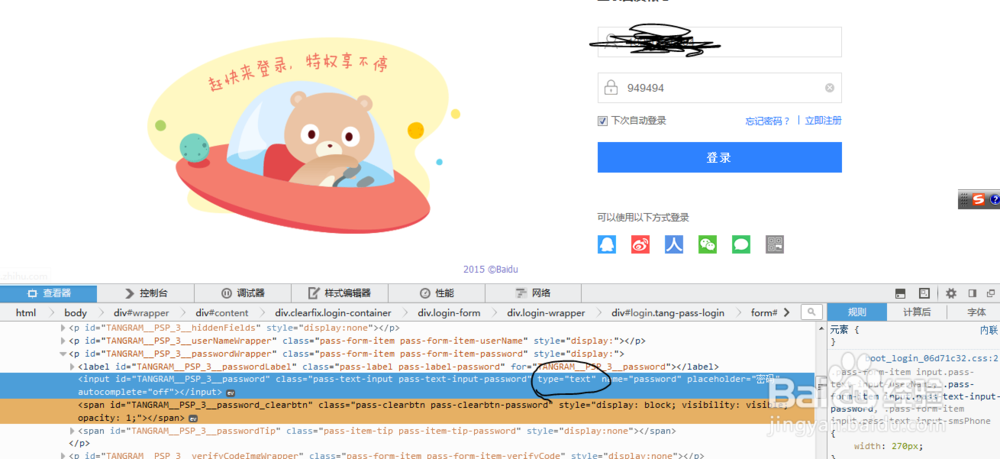Collapse the passwordWrapper p element

[x=63, y=354]
